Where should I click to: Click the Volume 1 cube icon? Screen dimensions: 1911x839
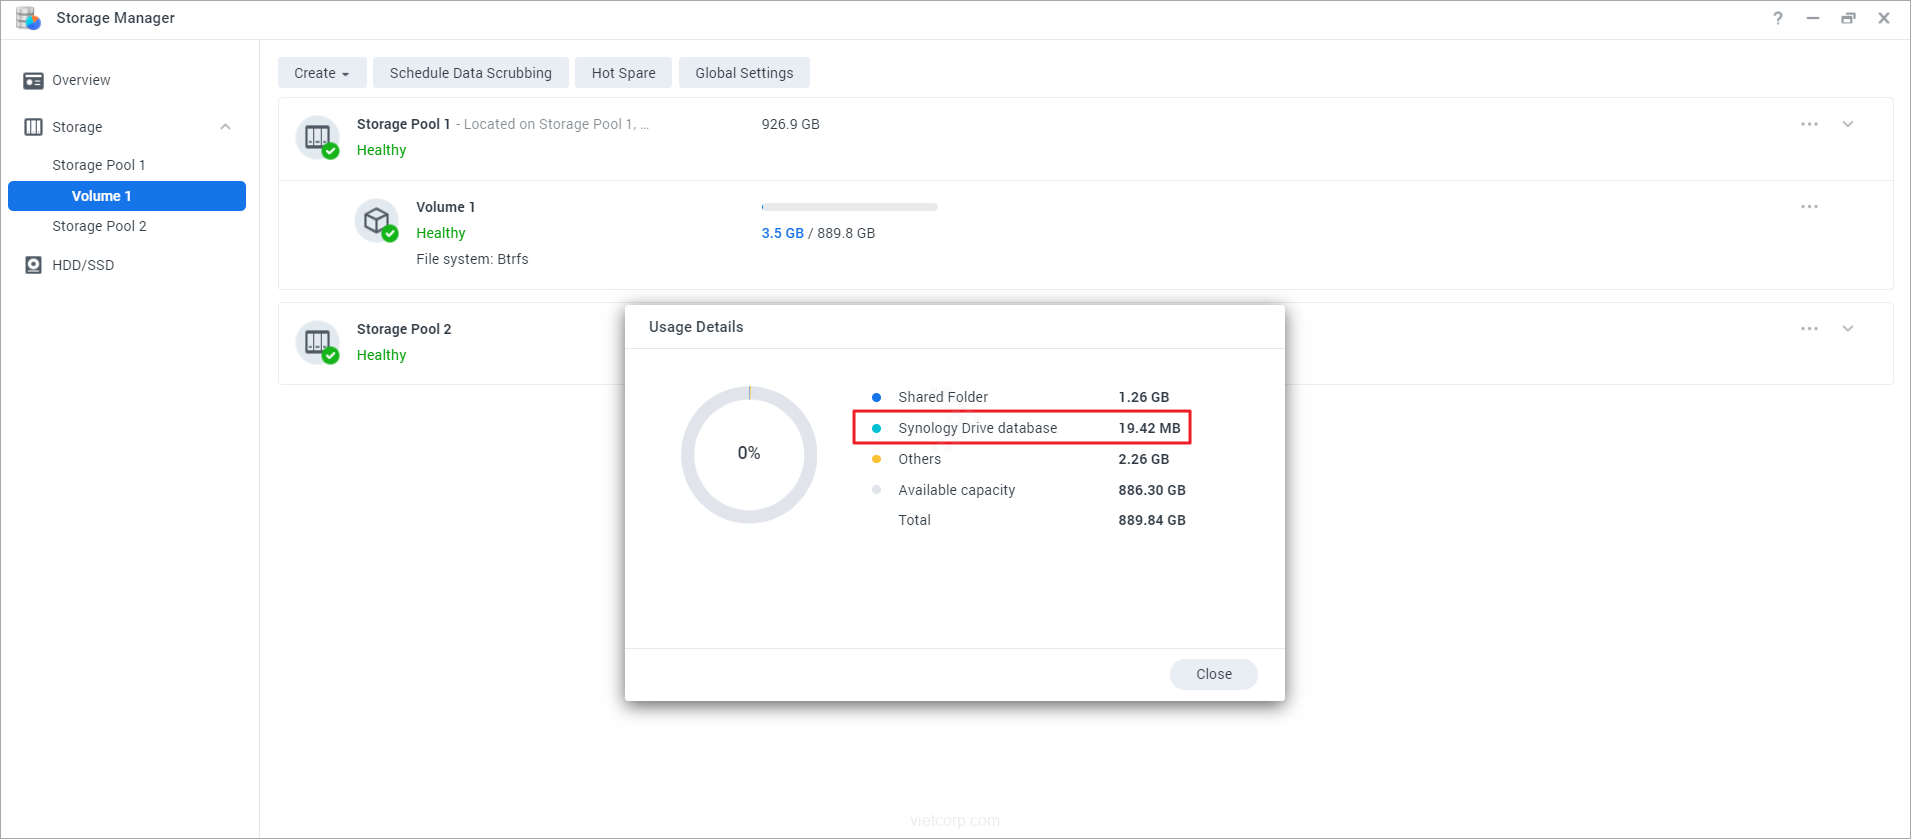tap(377, 220)
